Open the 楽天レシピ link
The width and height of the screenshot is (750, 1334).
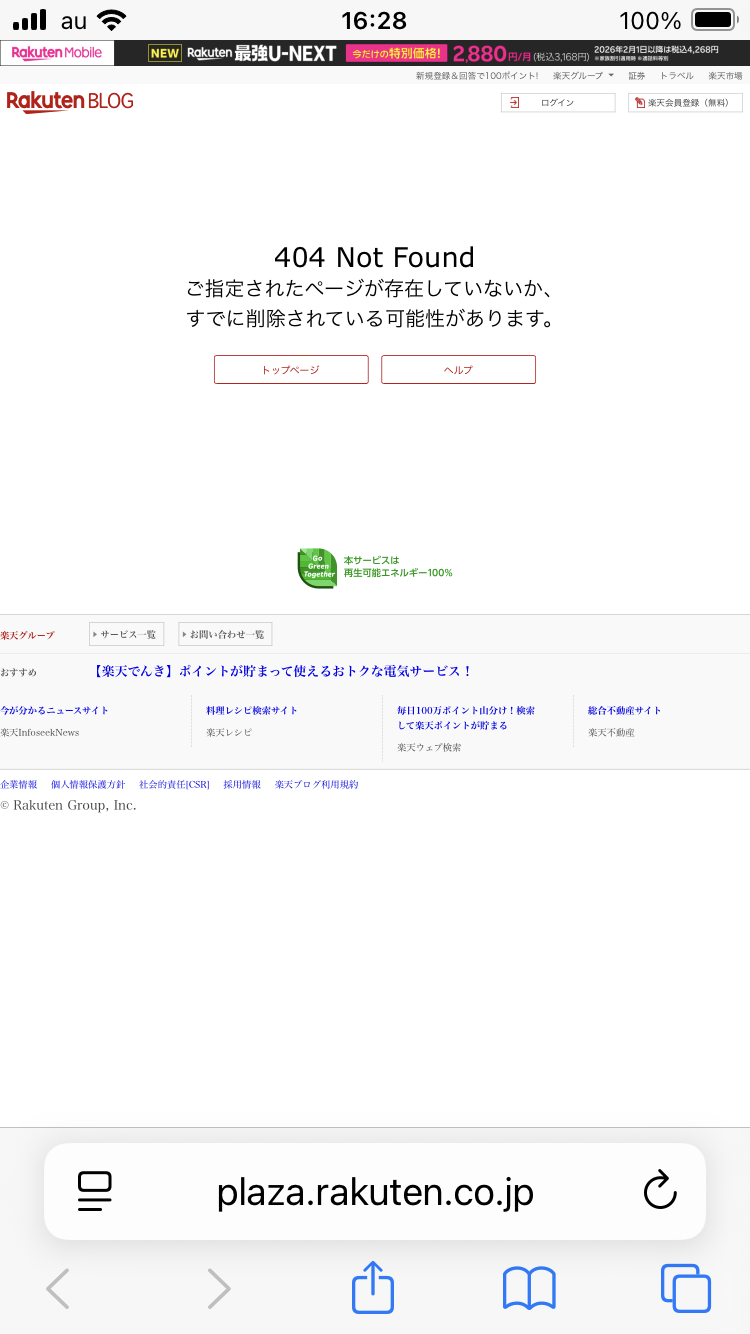pos(229,732)
